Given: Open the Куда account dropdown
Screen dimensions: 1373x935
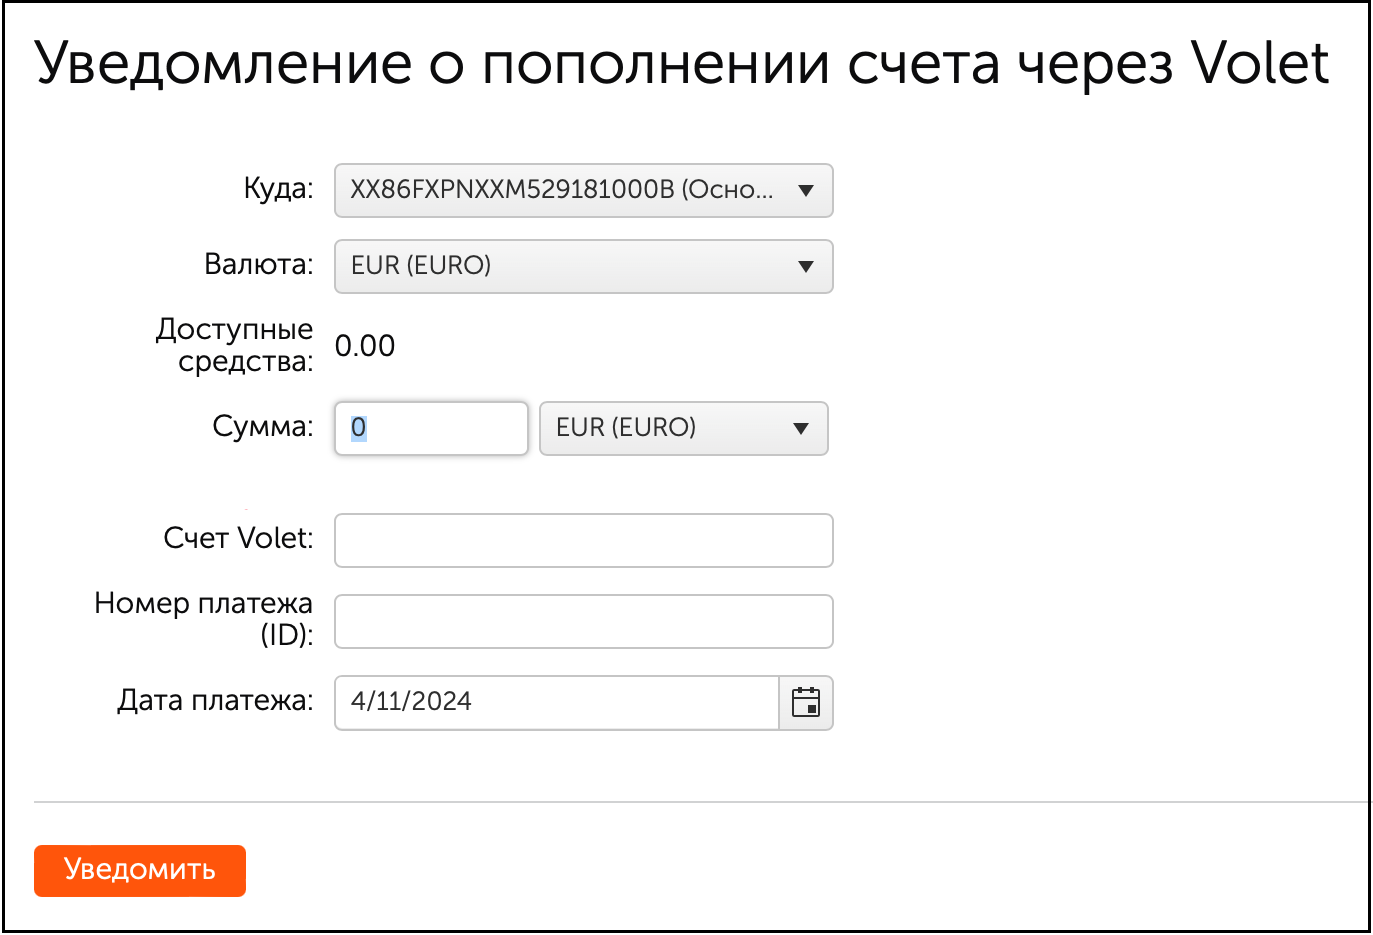Looking at the screenshot, I should [x=584, y=190].
